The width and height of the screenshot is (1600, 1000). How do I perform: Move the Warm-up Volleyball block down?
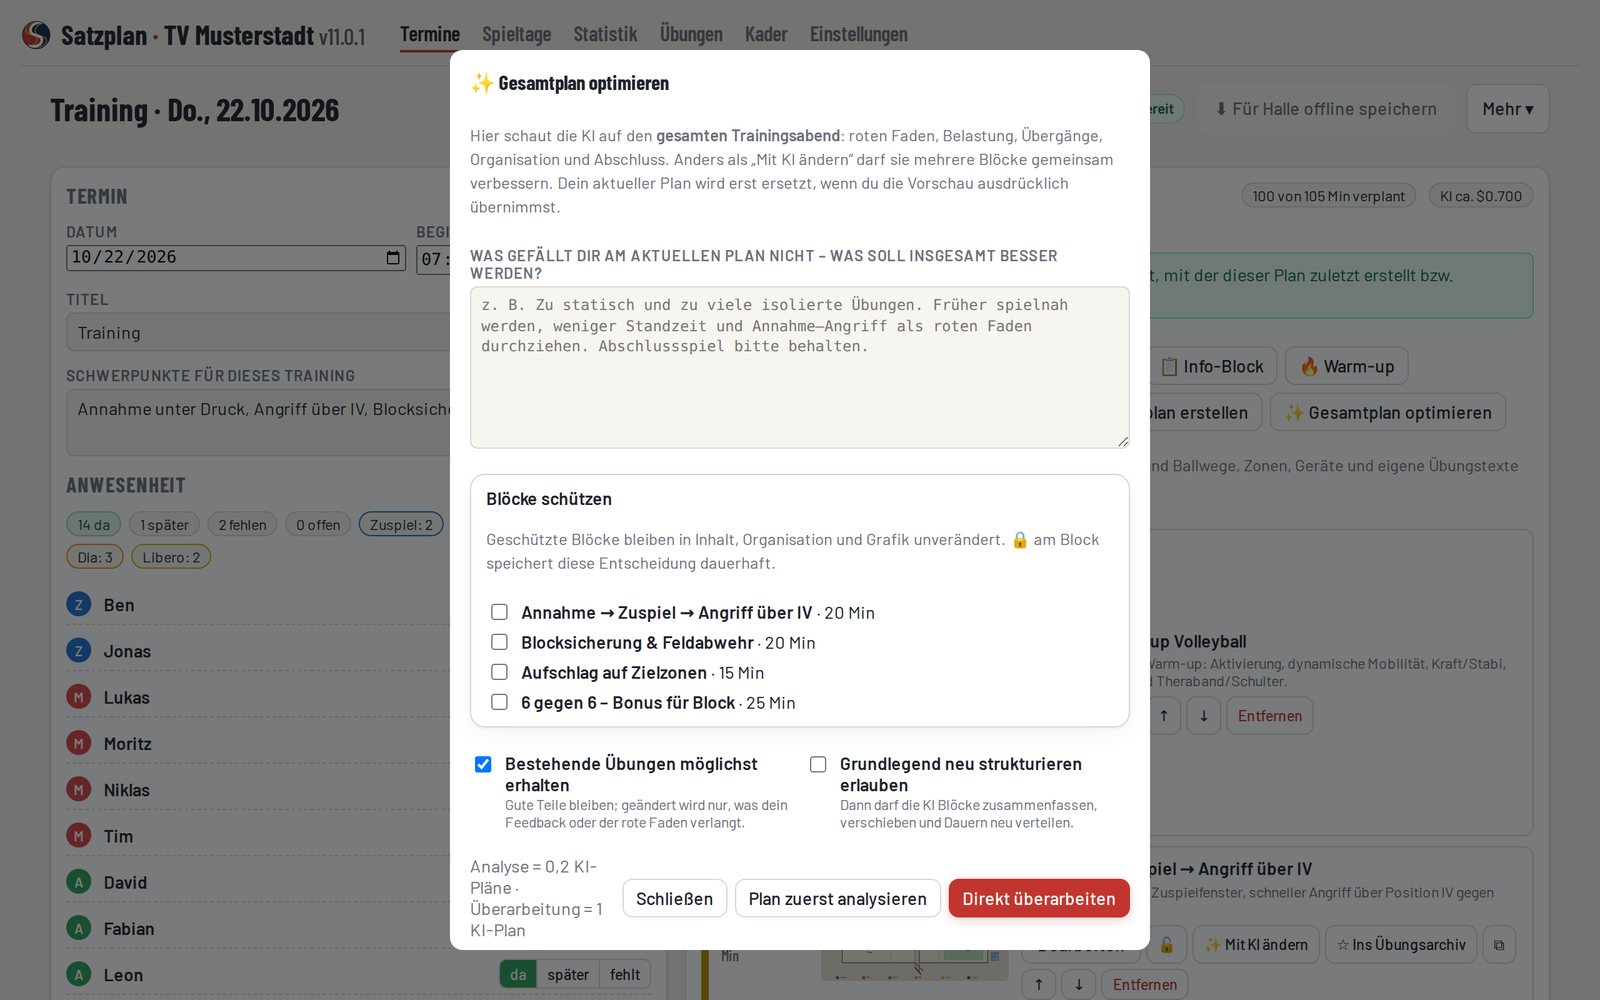click(1204, 716)
